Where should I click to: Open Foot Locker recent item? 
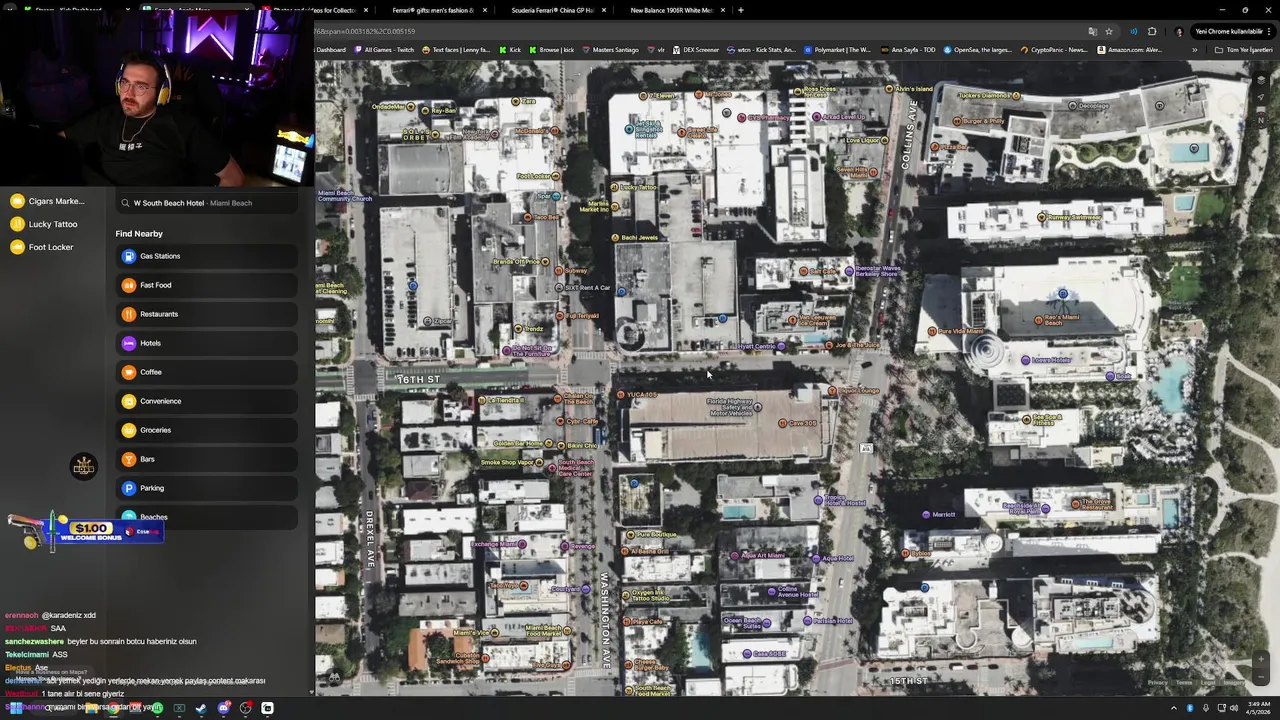coord(42,247)
